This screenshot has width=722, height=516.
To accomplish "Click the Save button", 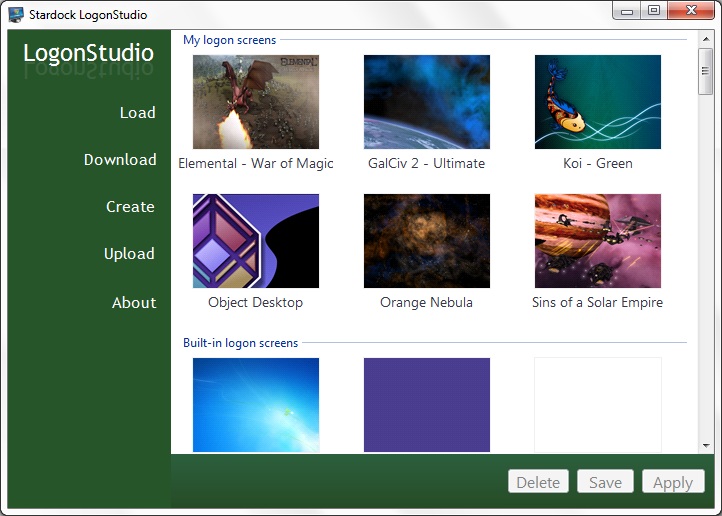I will [x=606, y=481].
